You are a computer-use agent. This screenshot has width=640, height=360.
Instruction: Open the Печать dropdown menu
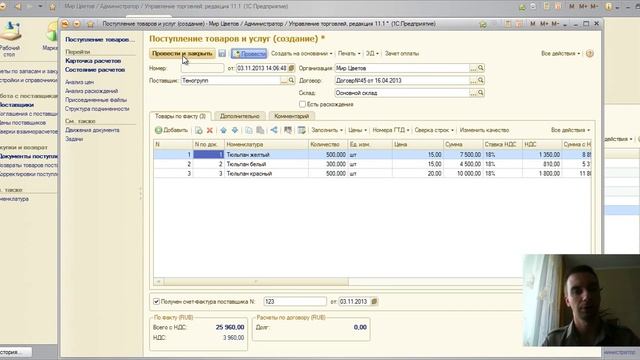coord(349,53)
